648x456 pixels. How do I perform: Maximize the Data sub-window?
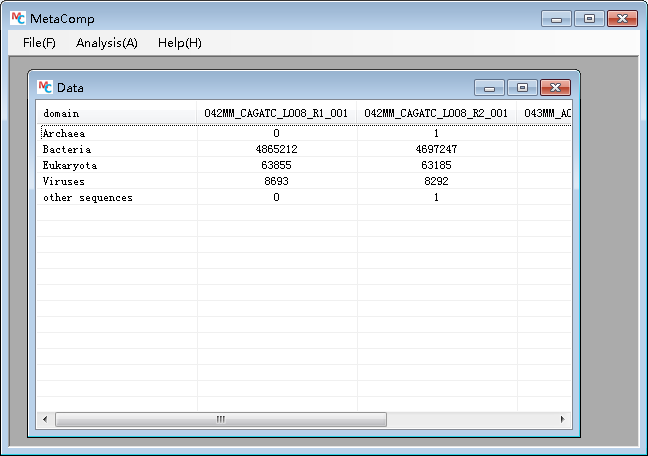pyautogui.click(x=522, y=88)
